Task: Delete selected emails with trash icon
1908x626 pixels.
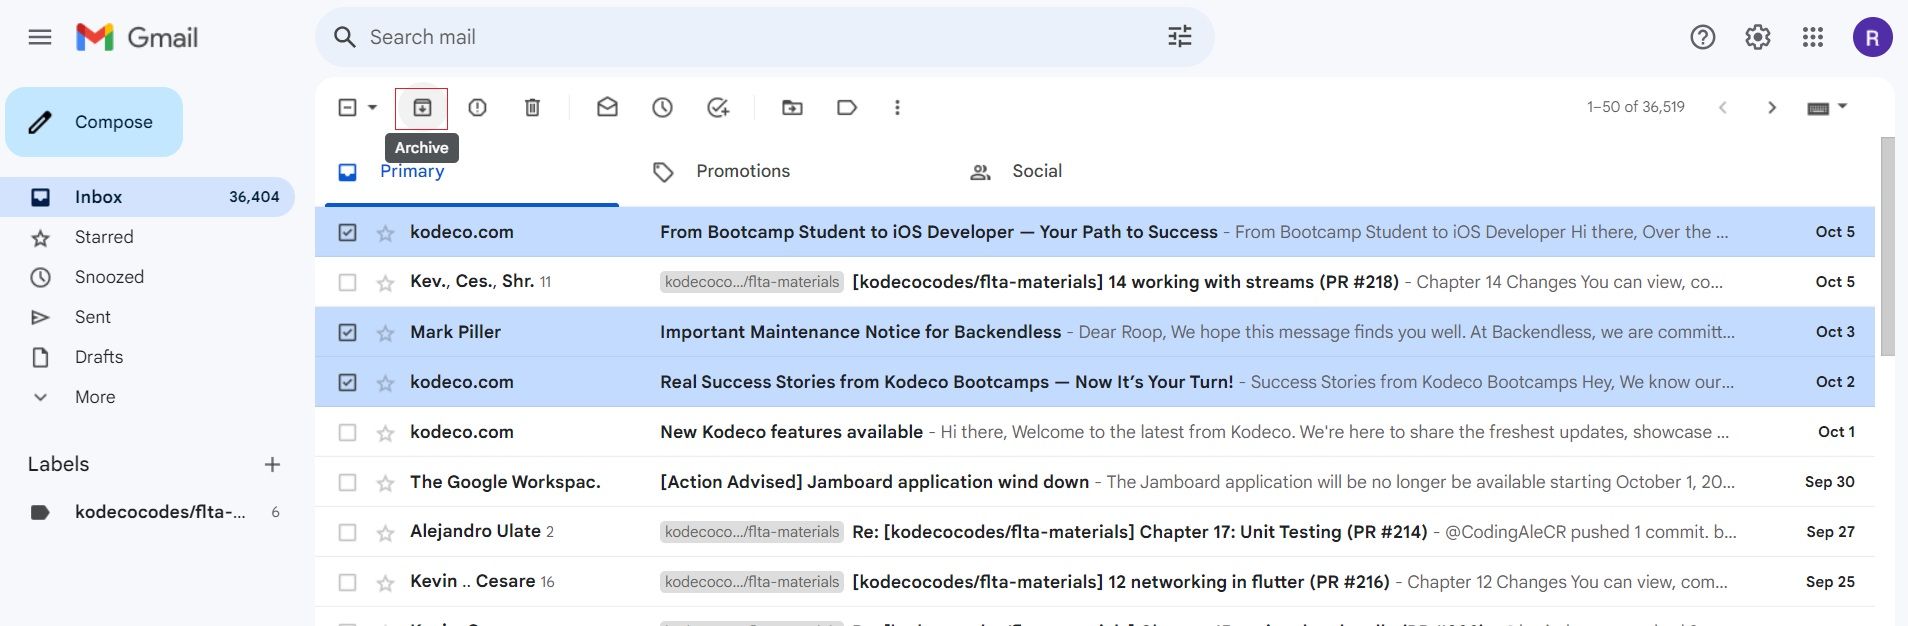Action: coord(532,108)
